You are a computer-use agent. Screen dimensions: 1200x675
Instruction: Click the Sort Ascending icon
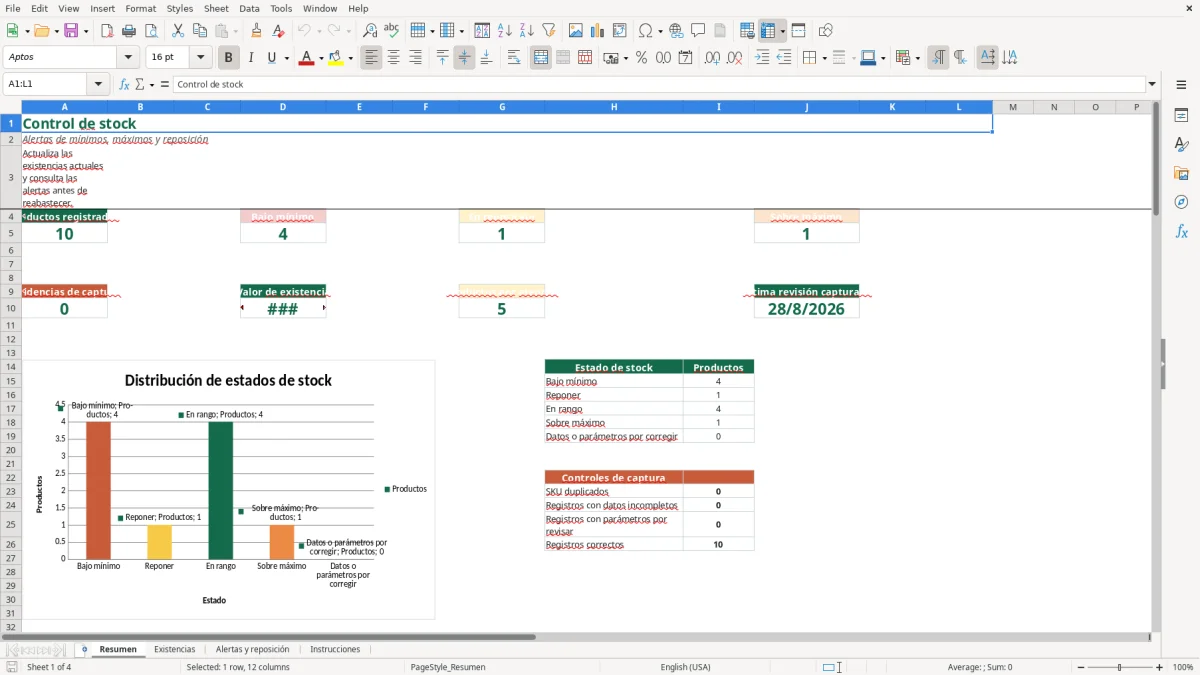pos(504,31)
